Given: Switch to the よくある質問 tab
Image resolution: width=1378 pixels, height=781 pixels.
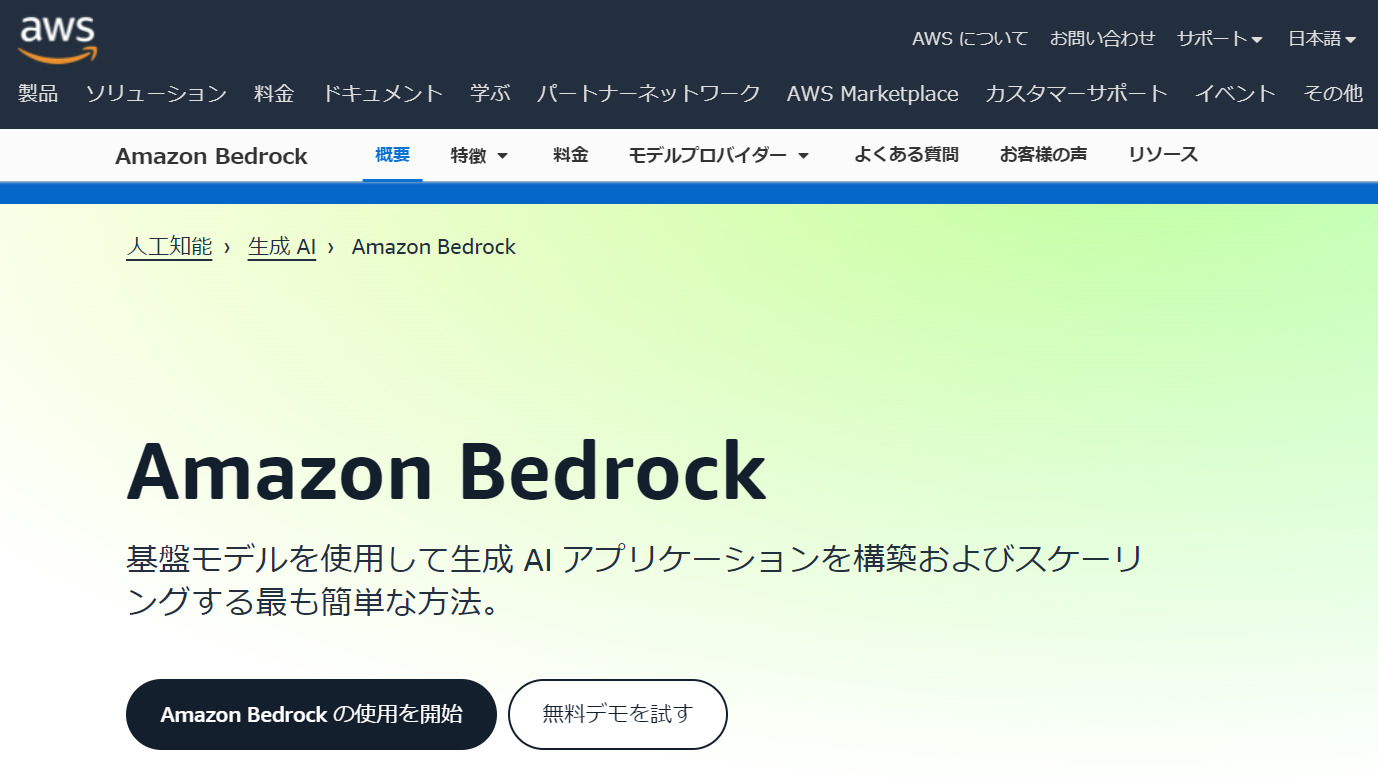Looking at the screenshot, I should pyautogui.click(x=905, y=155).
